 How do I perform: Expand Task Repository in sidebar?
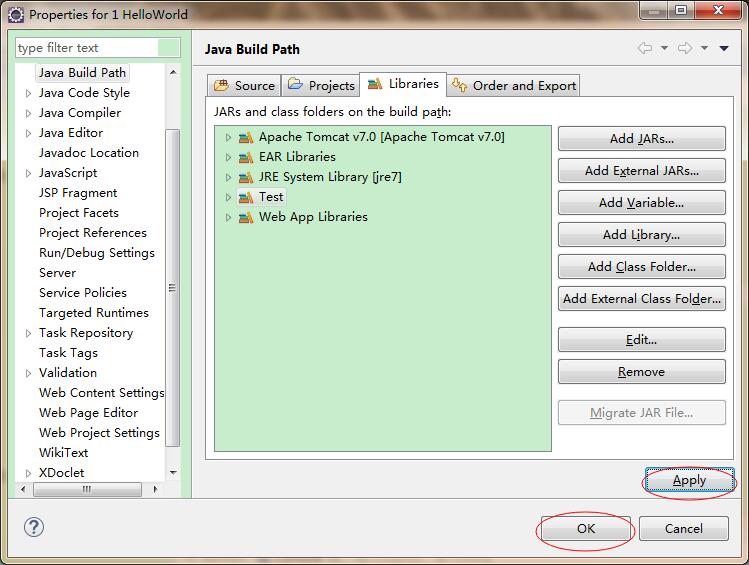tap(29, 333)
